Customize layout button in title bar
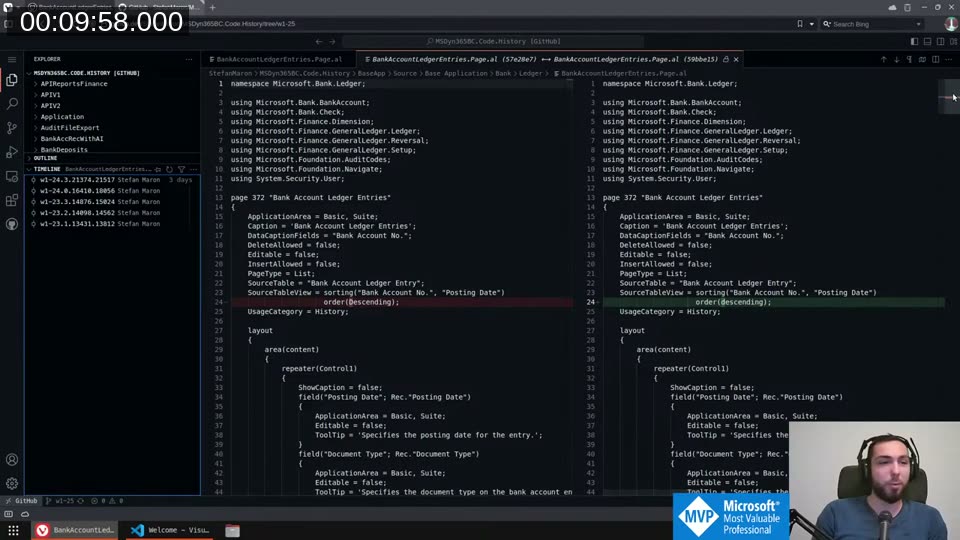The height and width of the screenshot is (540, 960). pos(954,42)
